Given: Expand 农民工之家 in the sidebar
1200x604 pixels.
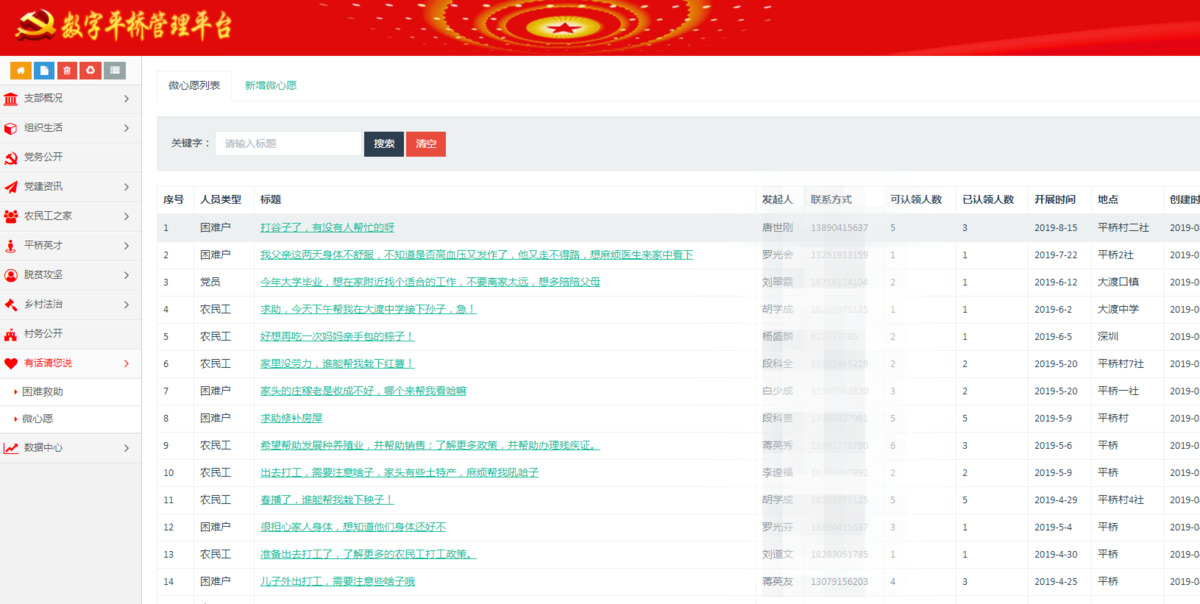Looking at the screenshot, I should 70,216.
